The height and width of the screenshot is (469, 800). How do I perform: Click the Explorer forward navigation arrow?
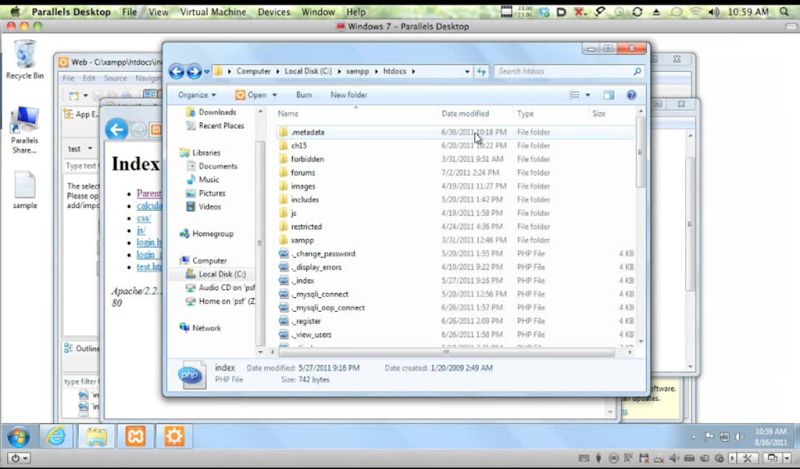(x=193, y=72)
